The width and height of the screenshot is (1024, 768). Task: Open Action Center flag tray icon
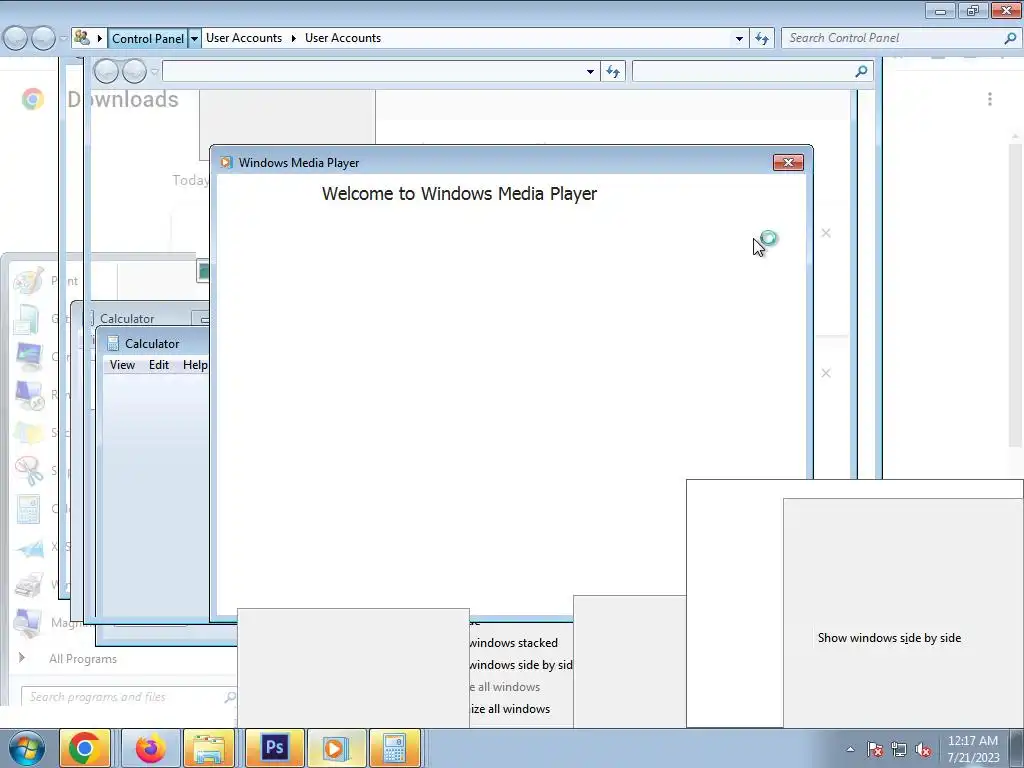point(874,750)
